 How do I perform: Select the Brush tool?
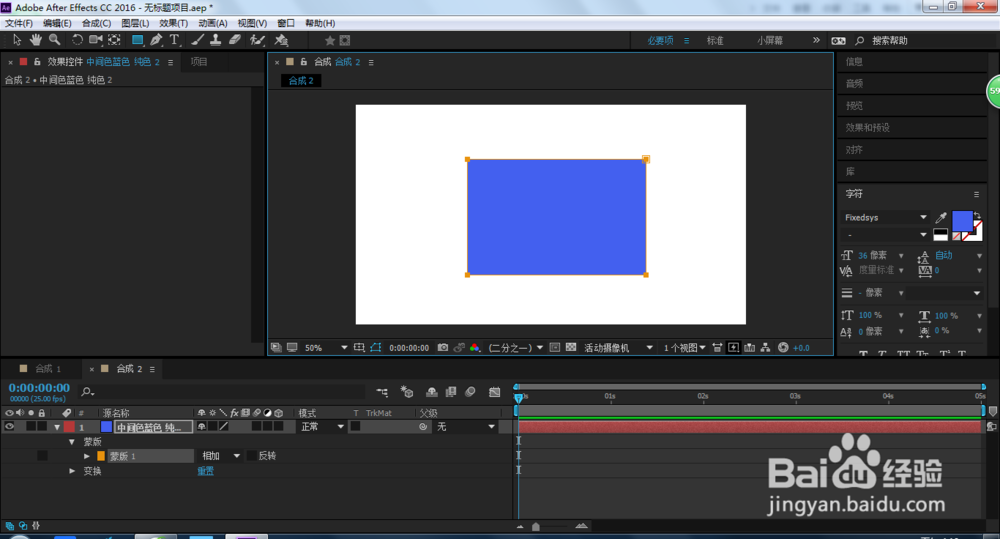pos(198,40)
